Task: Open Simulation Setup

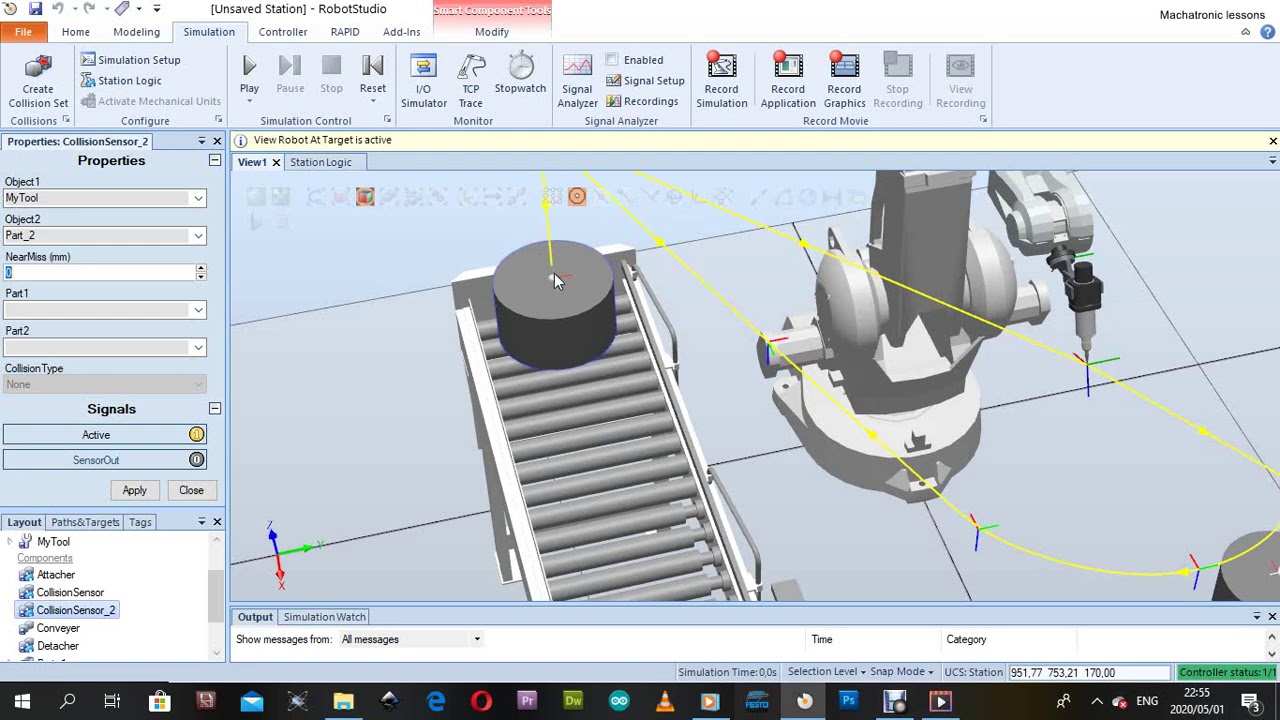Action: [x=130, y=60]
